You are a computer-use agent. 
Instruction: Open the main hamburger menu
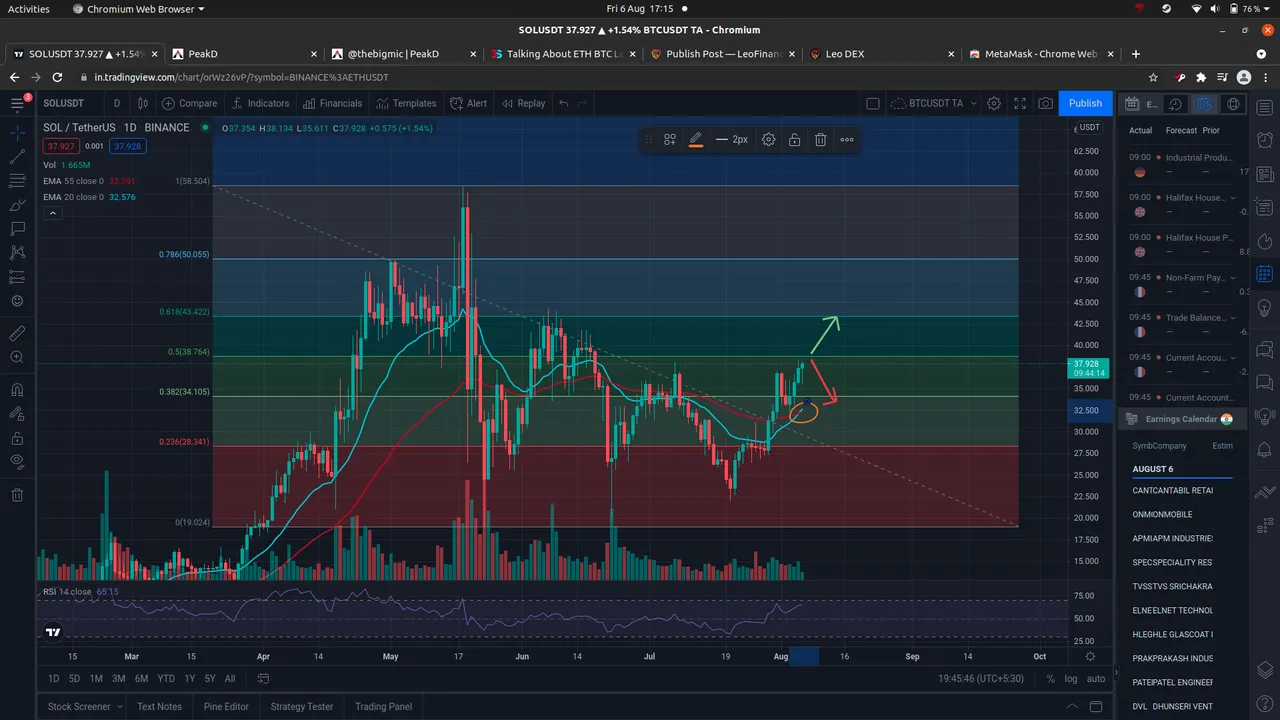point(17,103)
